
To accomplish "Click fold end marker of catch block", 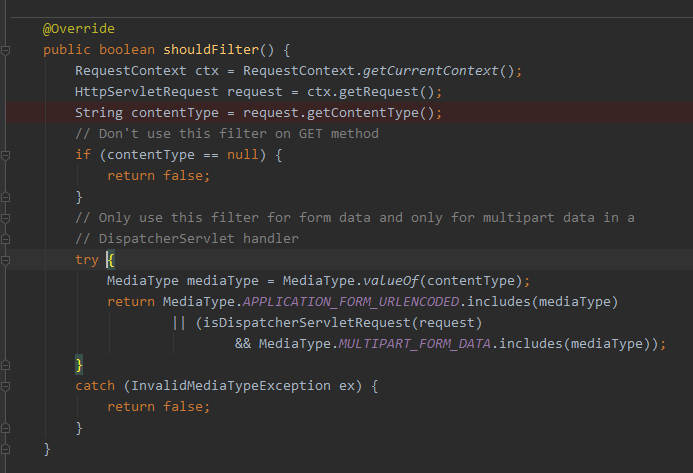I will click(x=6, y=428).
